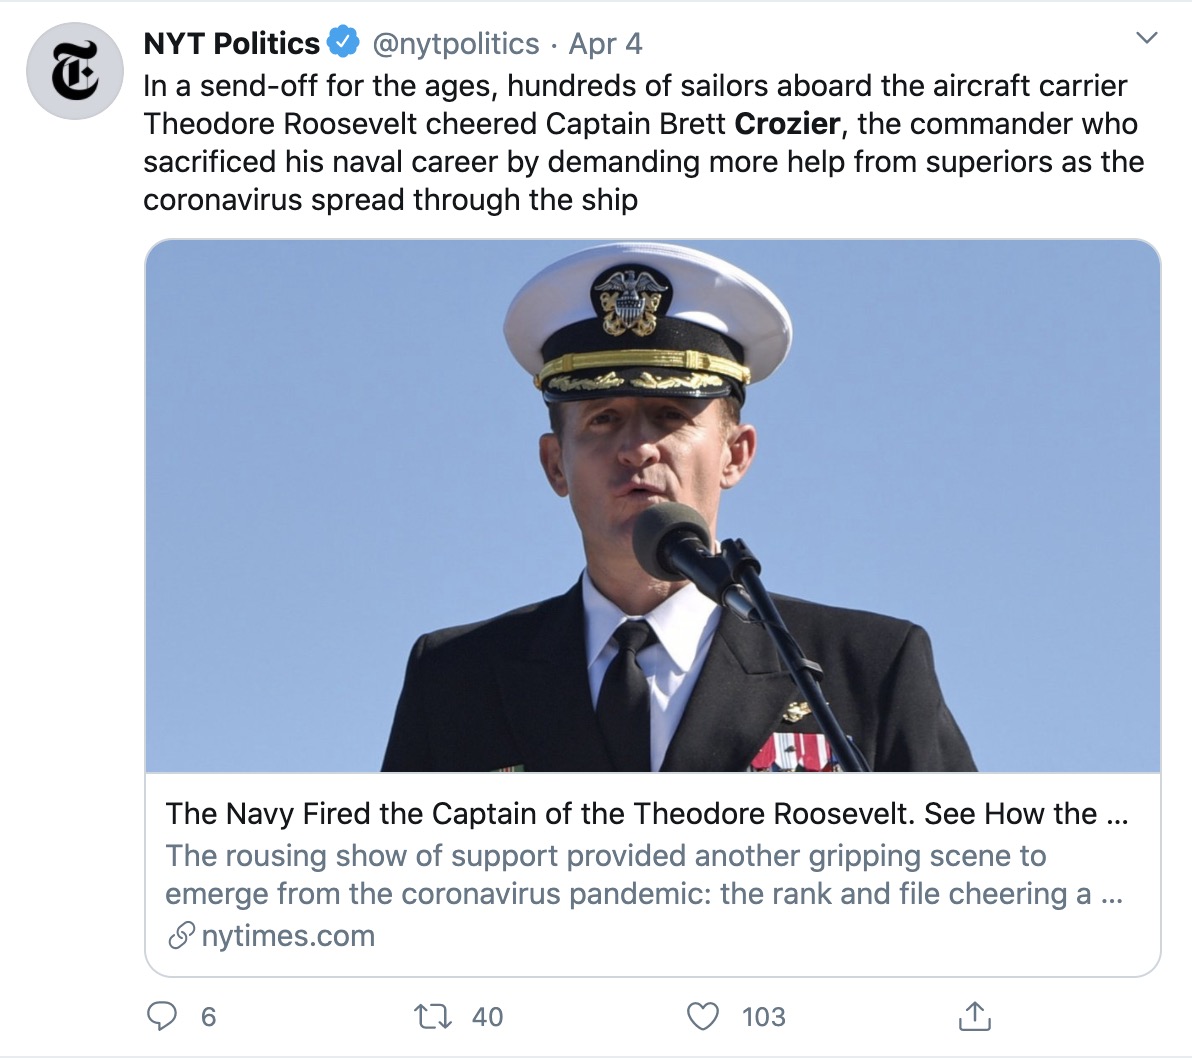Click the bolded word Crozier in tweet

(787, 124)
